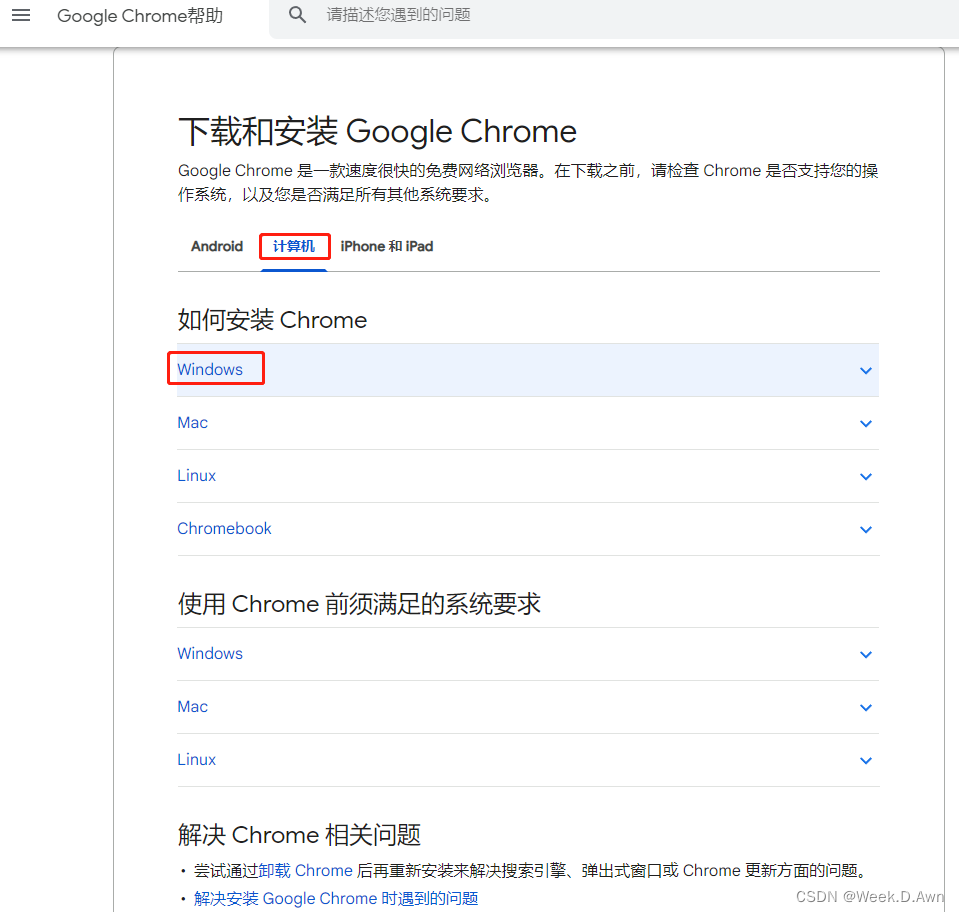Click chevron on Linux requirements row
The image size is (959, 912).
click(865, 761)
